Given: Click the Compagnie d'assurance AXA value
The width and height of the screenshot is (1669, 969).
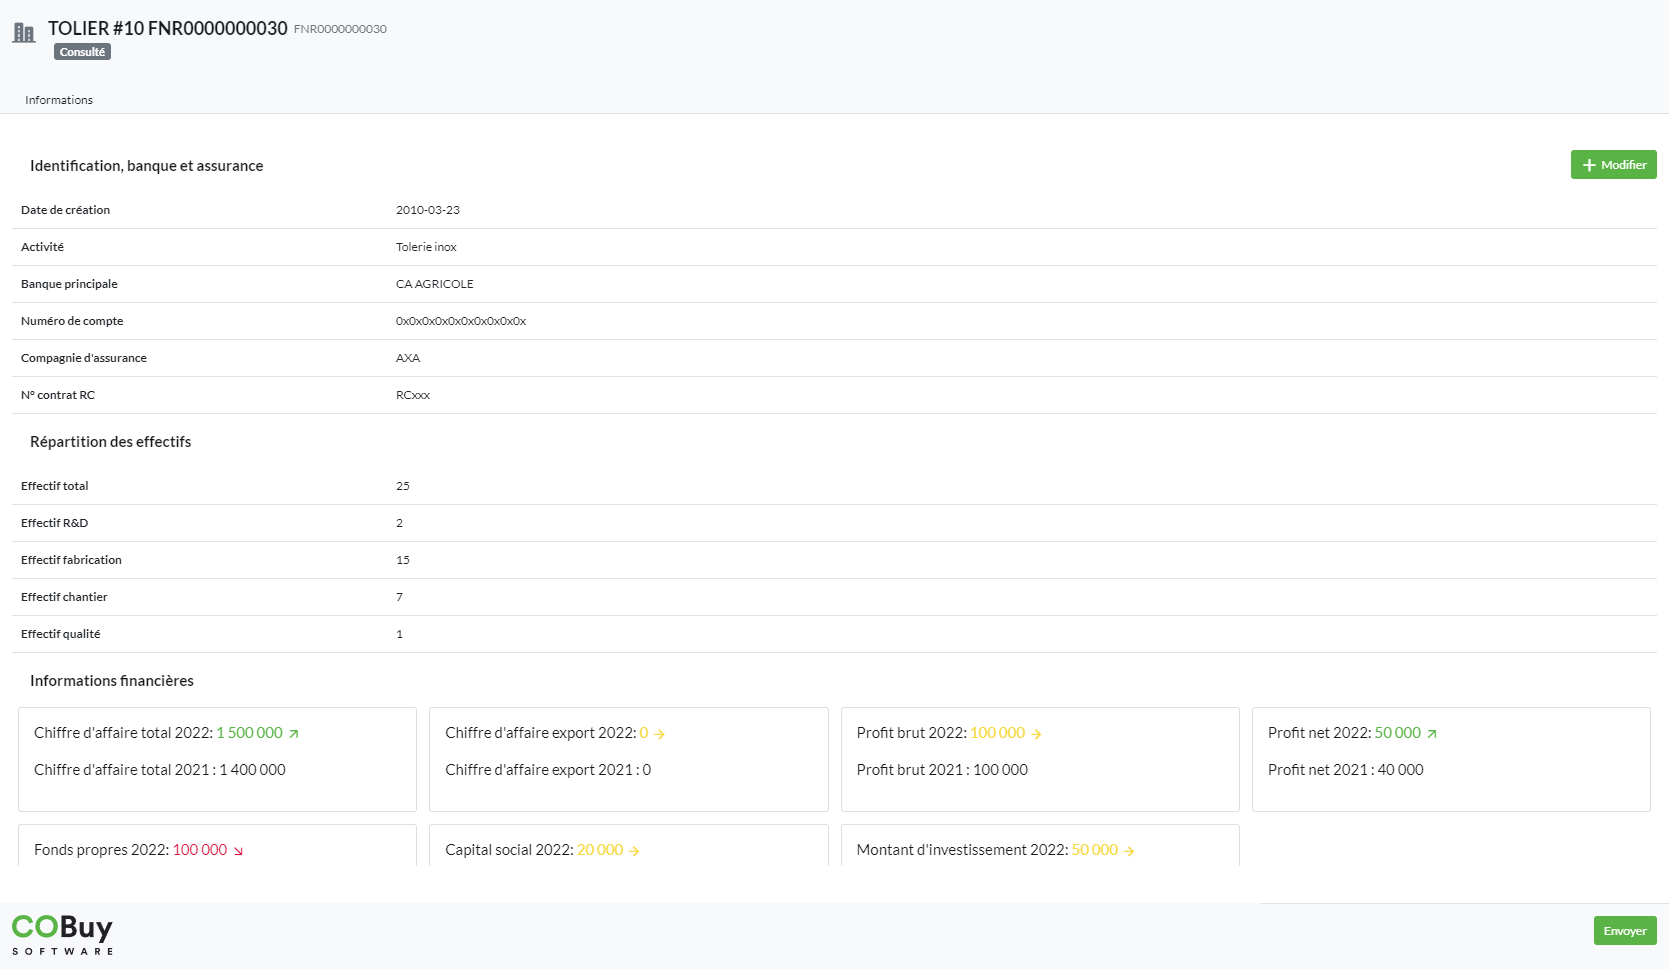Looking at the screenshot, I should pyautogui.click(x=408, y=358).
